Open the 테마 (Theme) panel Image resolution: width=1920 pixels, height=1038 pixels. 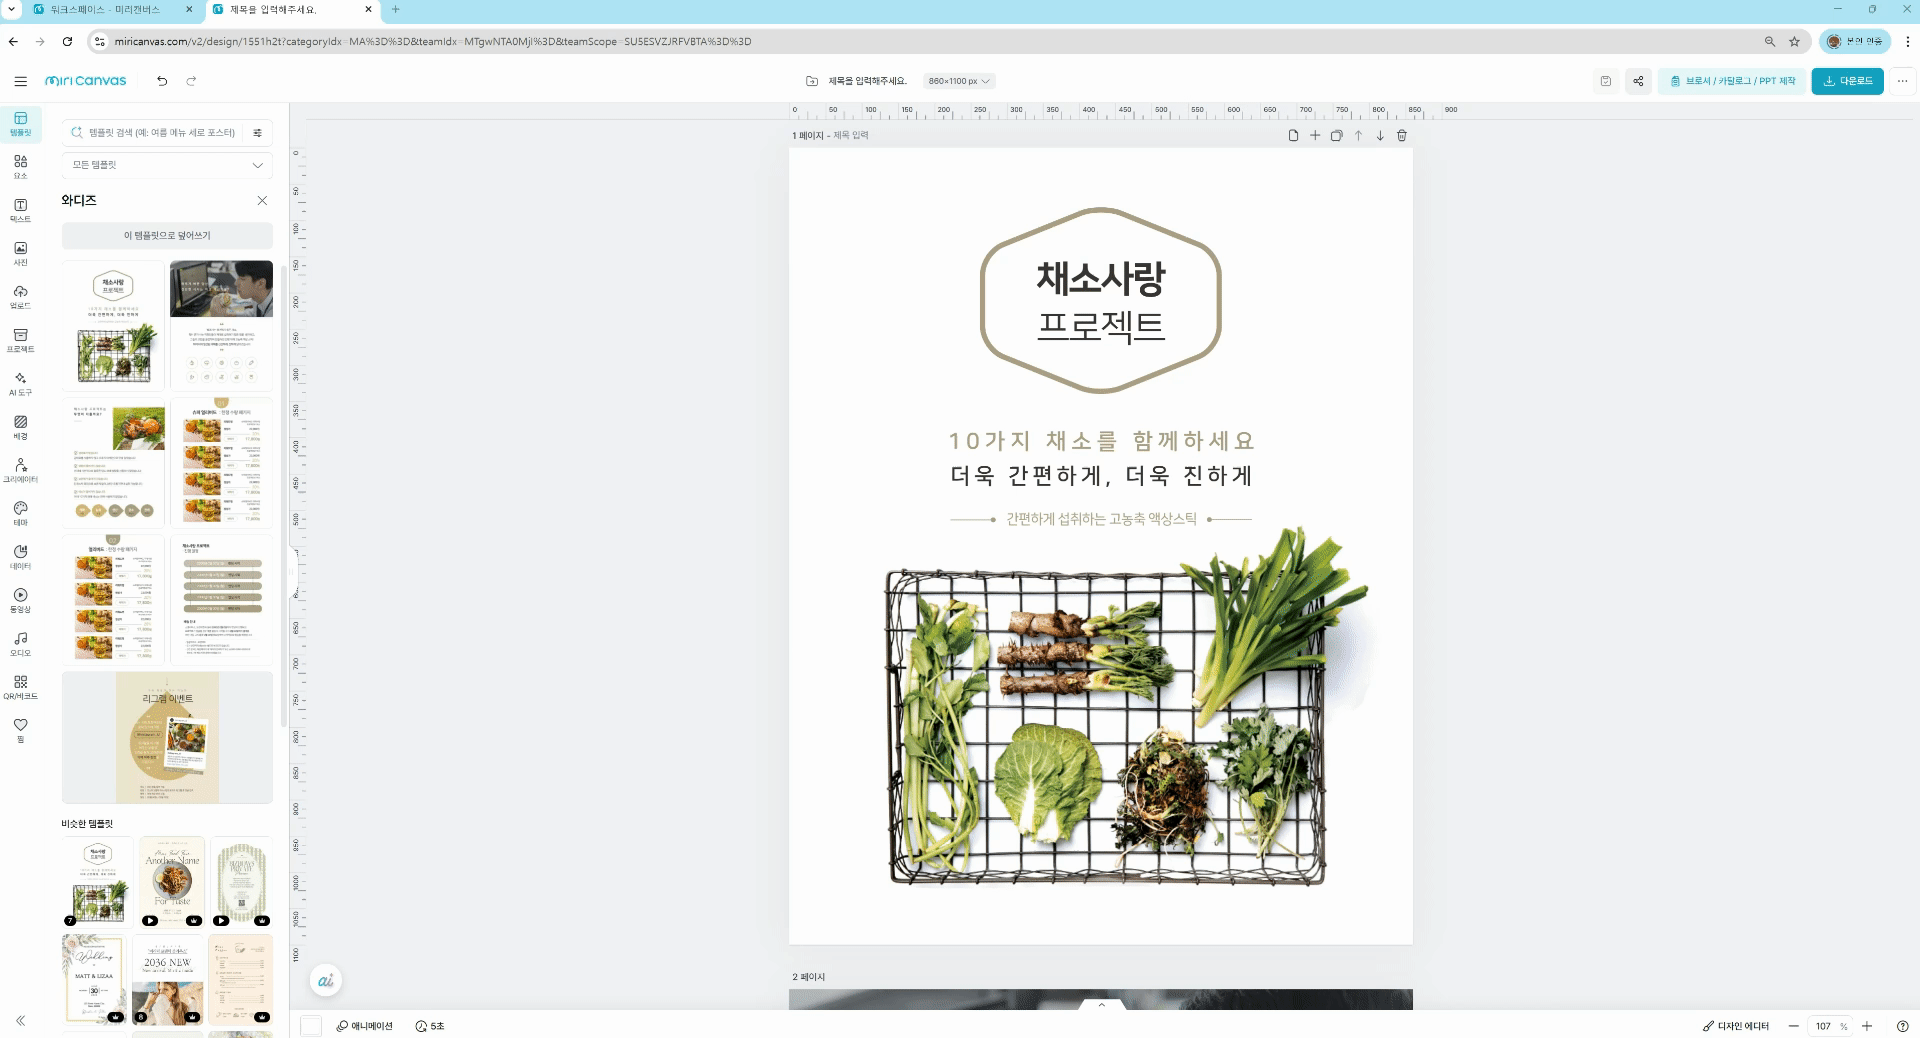20,513
